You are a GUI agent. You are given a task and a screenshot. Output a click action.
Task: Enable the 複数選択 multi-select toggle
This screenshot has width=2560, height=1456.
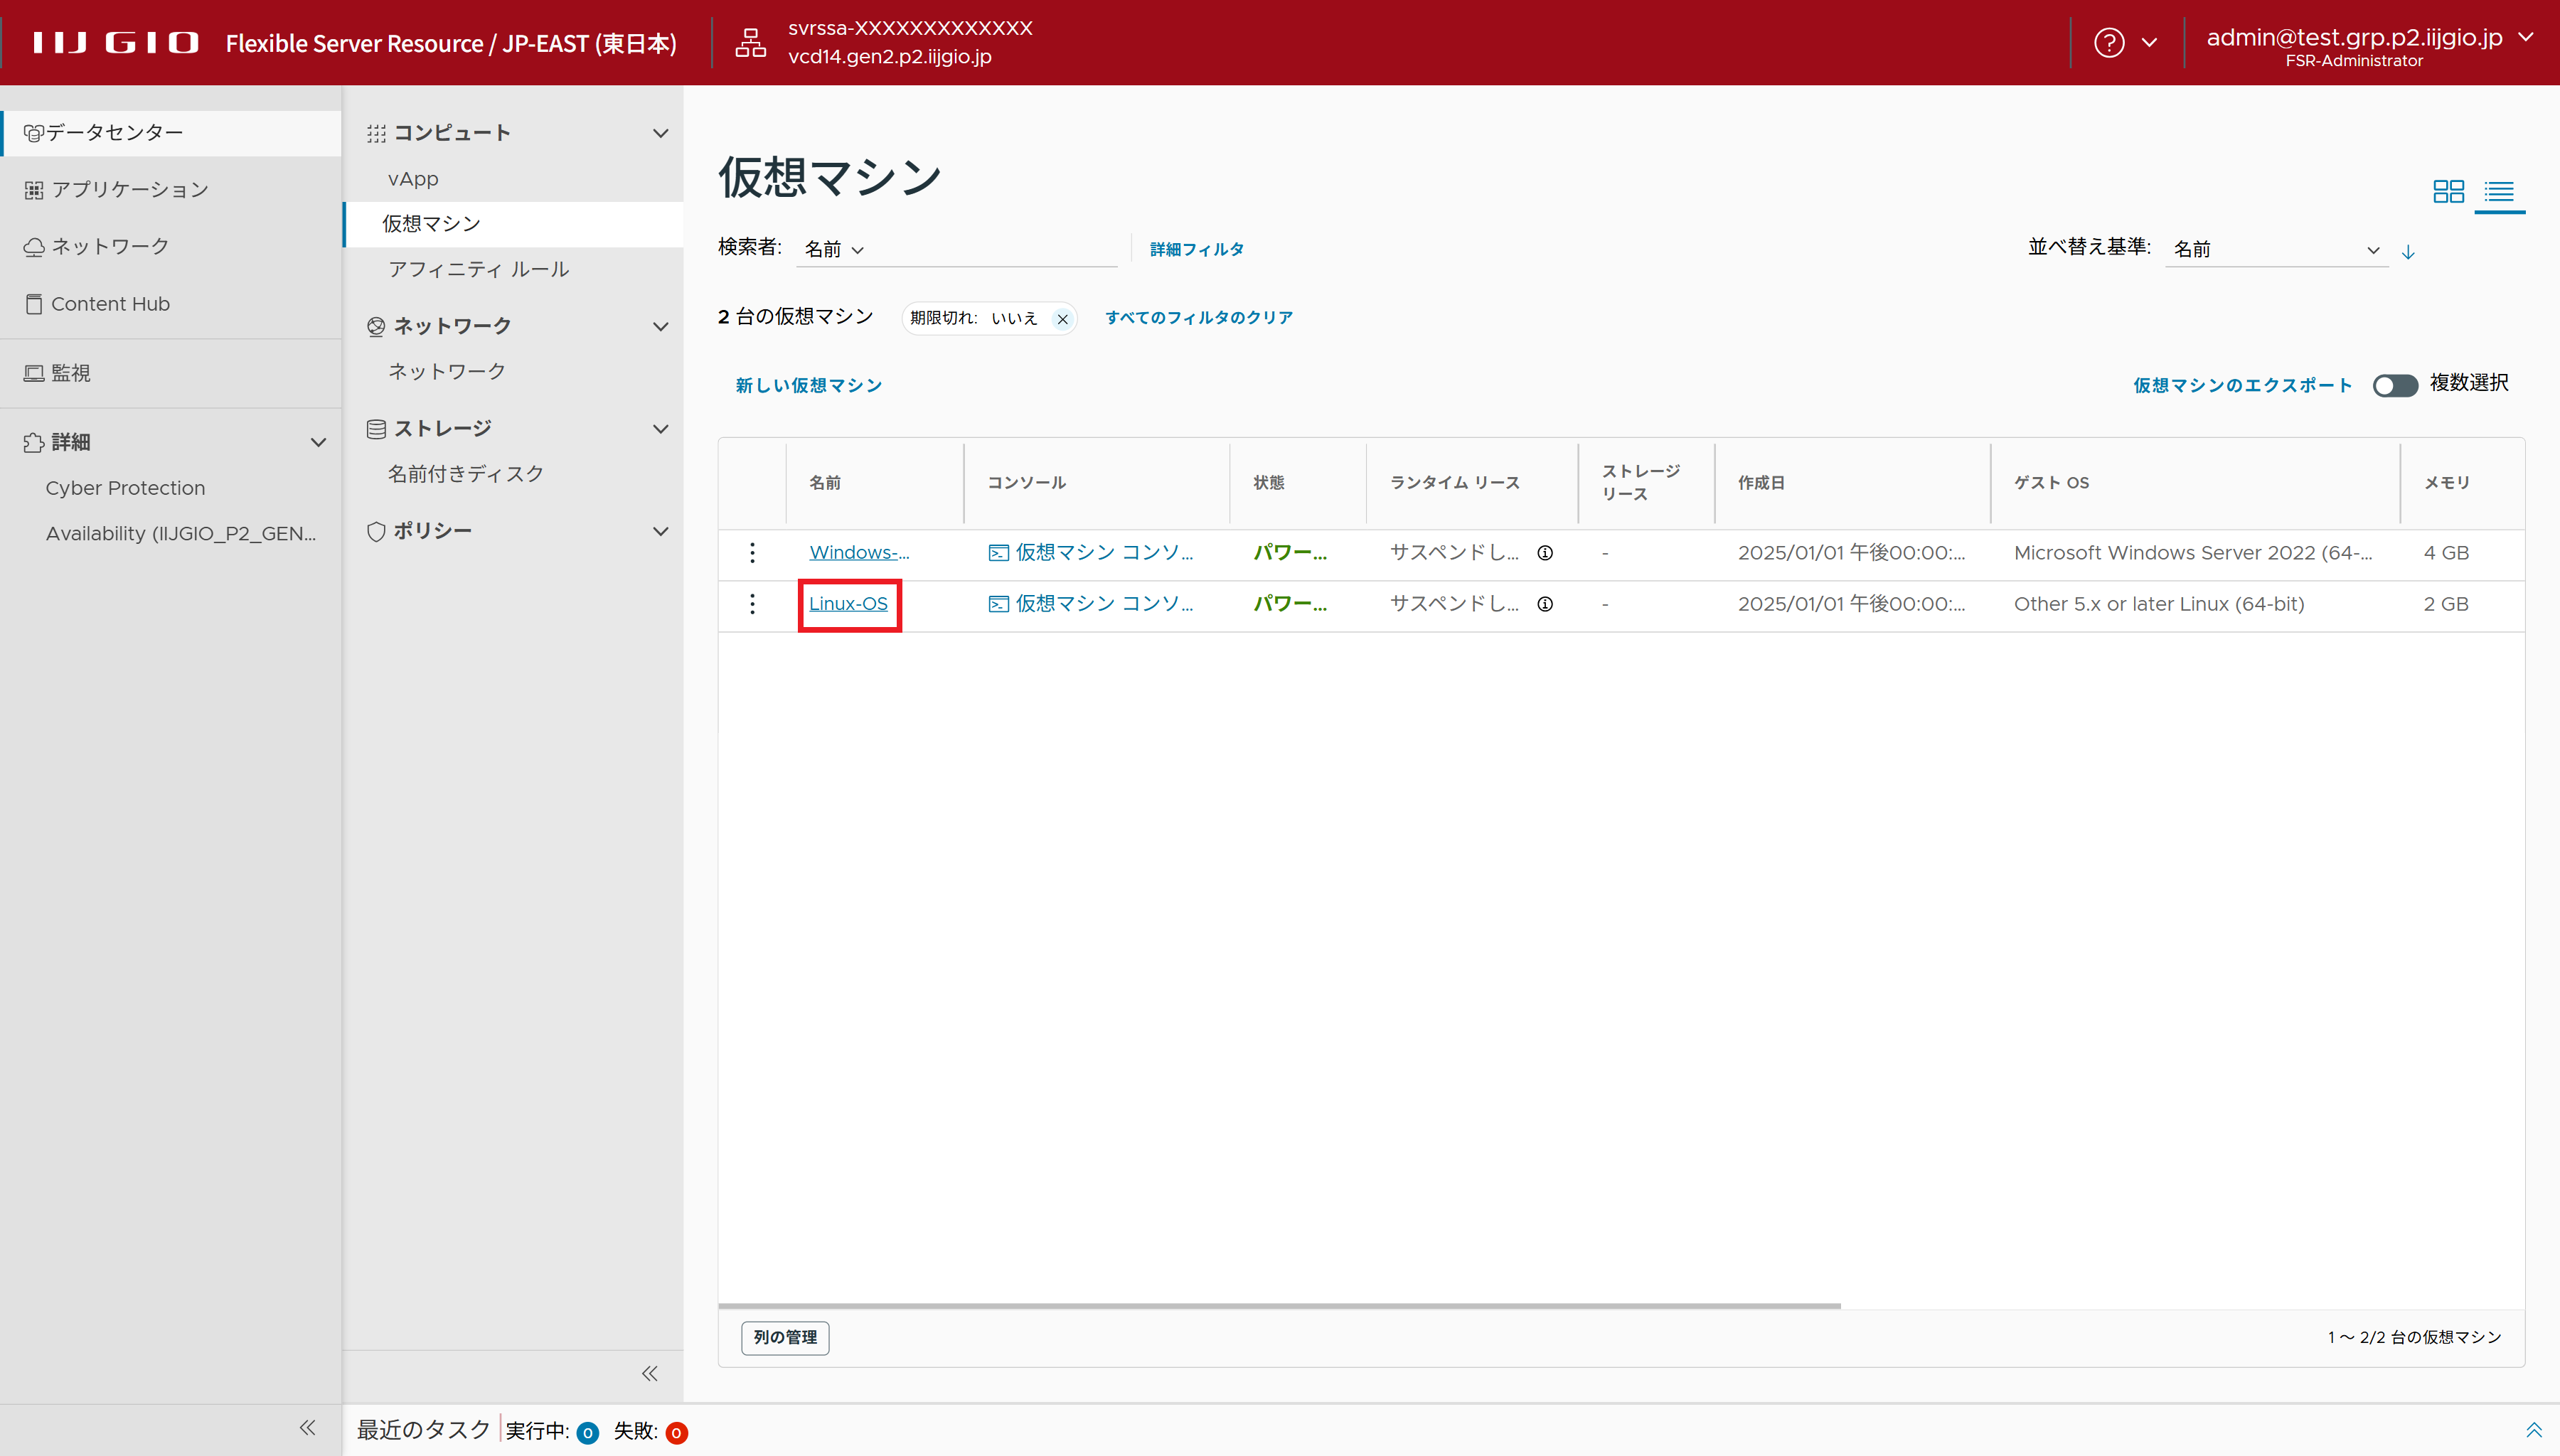(2395, 385)
